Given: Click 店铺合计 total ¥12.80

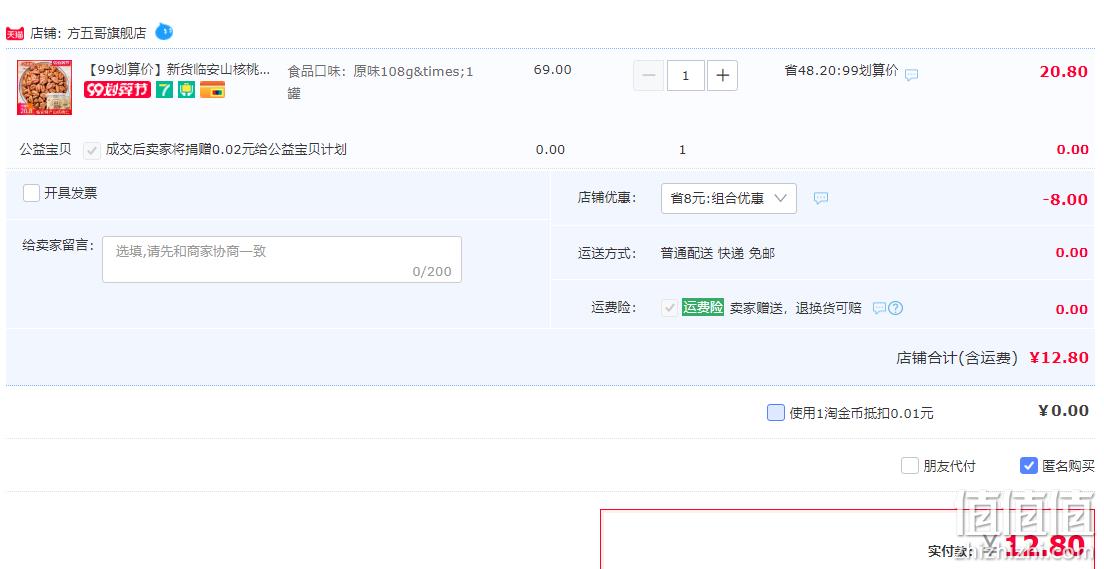Looking at the screenshot, I should click(1059, 357).
